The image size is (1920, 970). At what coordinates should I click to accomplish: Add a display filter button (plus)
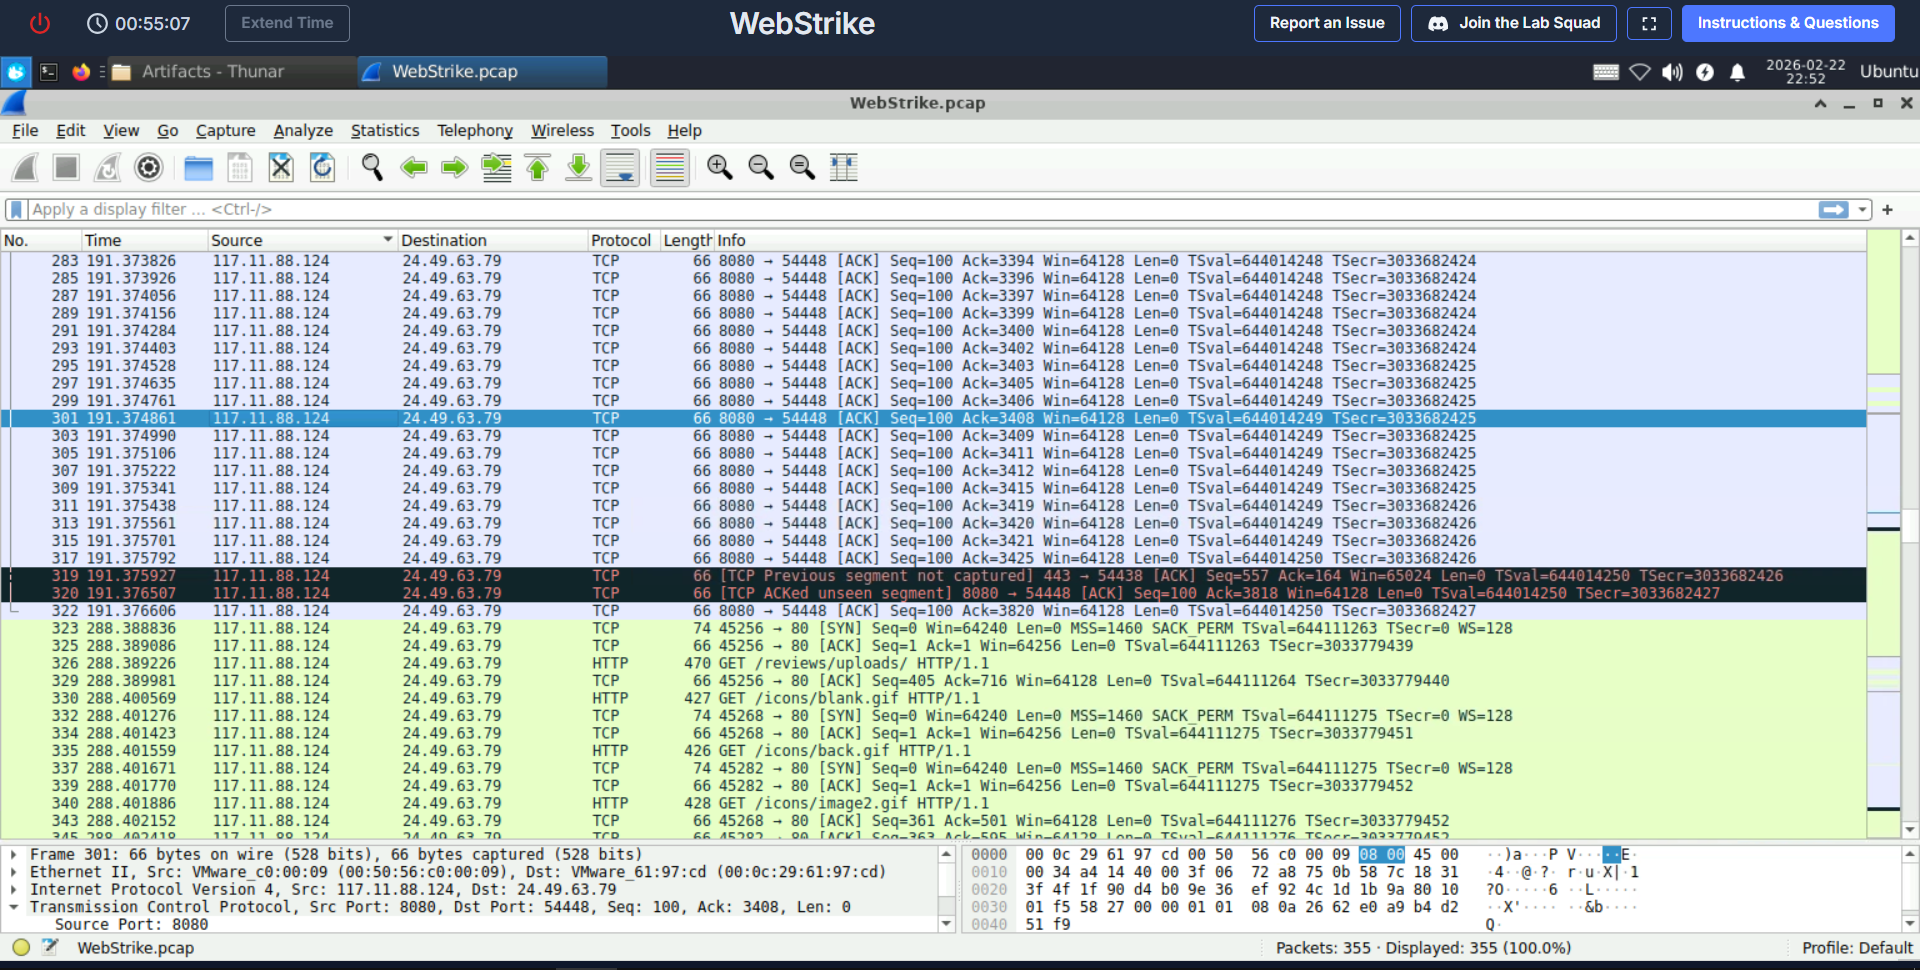tap(1887, 209)
